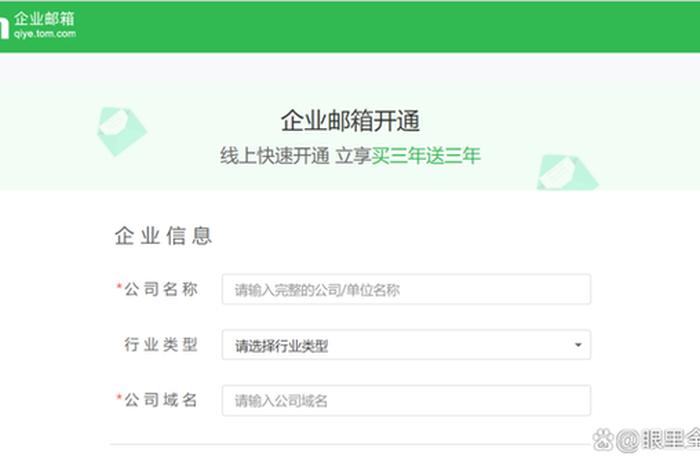The image size is (700, 470).
Task: Click the 企业邮箱开通 page title
Action: coord(350,122)
